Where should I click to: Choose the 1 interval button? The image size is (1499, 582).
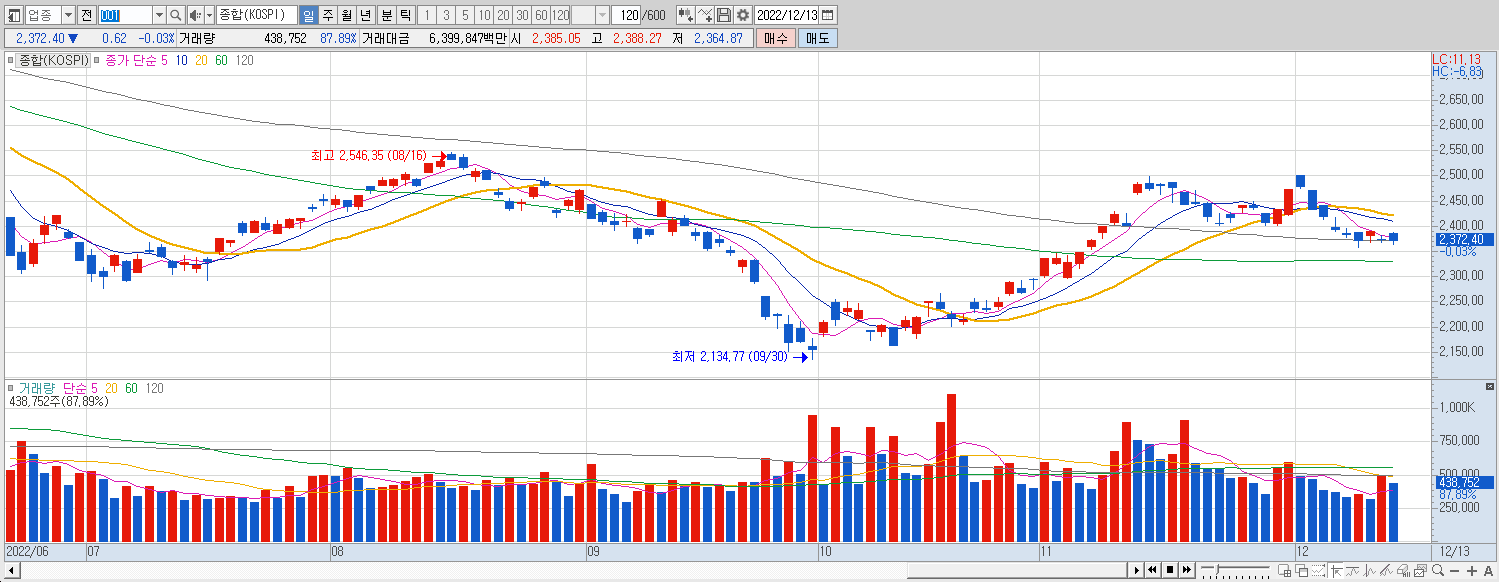pos(427,15)
